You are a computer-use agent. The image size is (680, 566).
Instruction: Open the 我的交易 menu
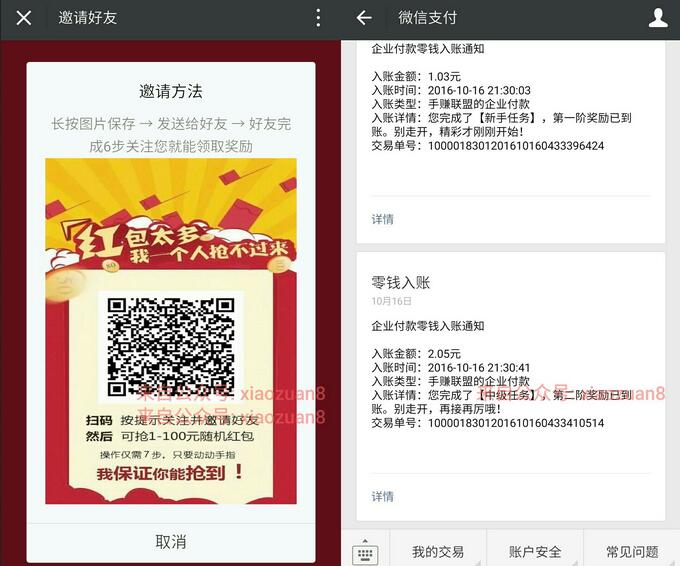click(x=438, y=552)
